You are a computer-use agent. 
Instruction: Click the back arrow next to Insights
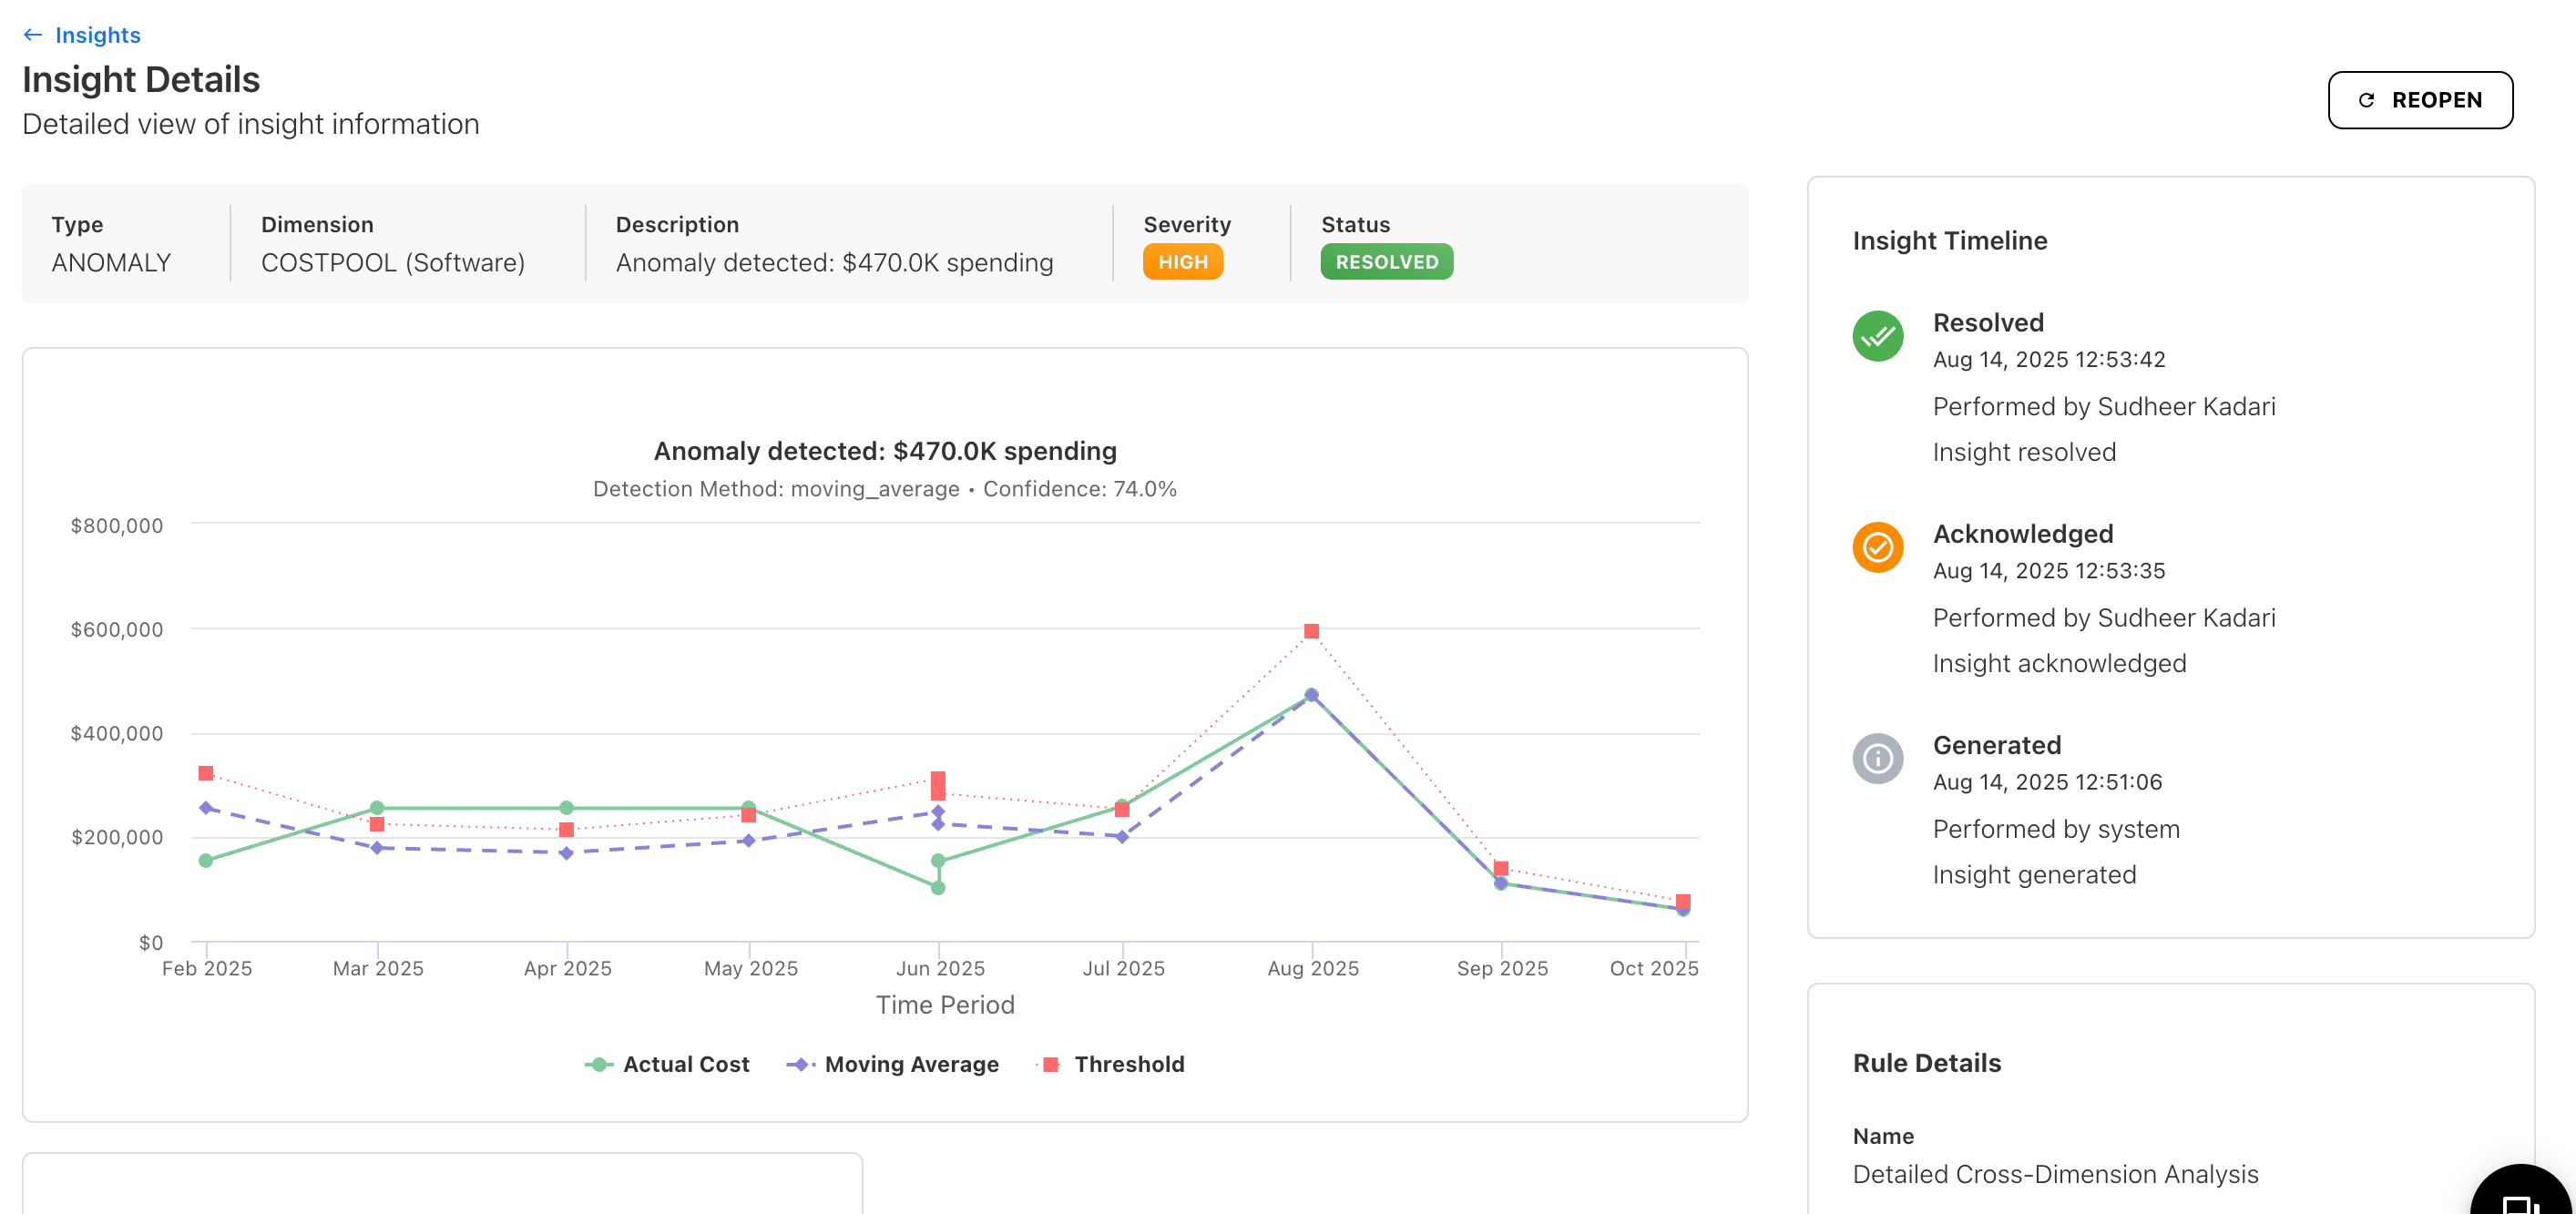click(x=33, y=34)
